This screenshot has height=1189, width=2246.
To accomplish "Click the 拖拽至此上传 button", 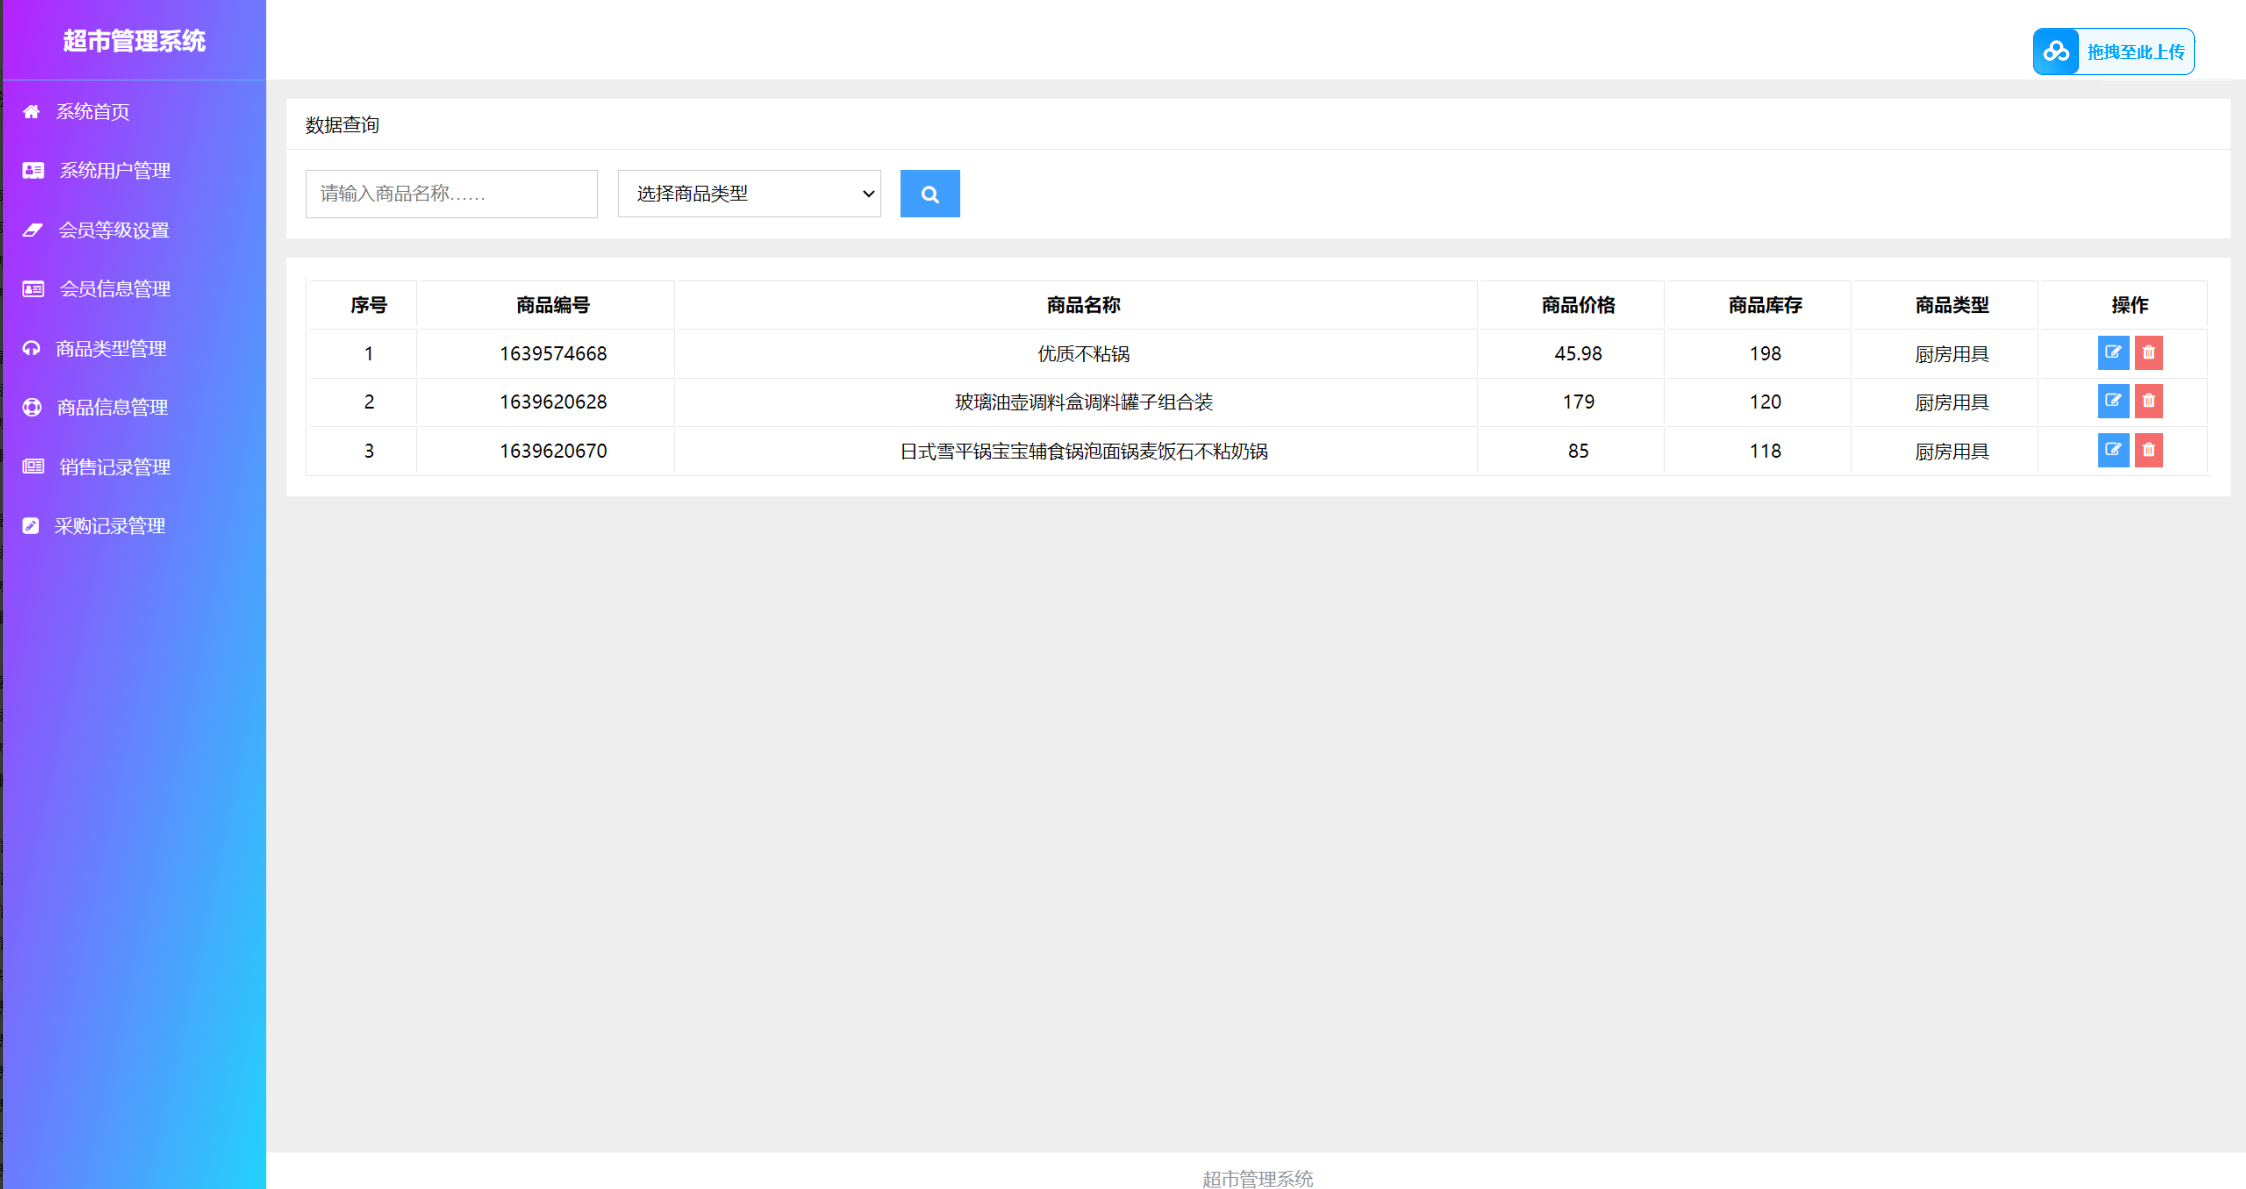I will (x=2134, y=52).
